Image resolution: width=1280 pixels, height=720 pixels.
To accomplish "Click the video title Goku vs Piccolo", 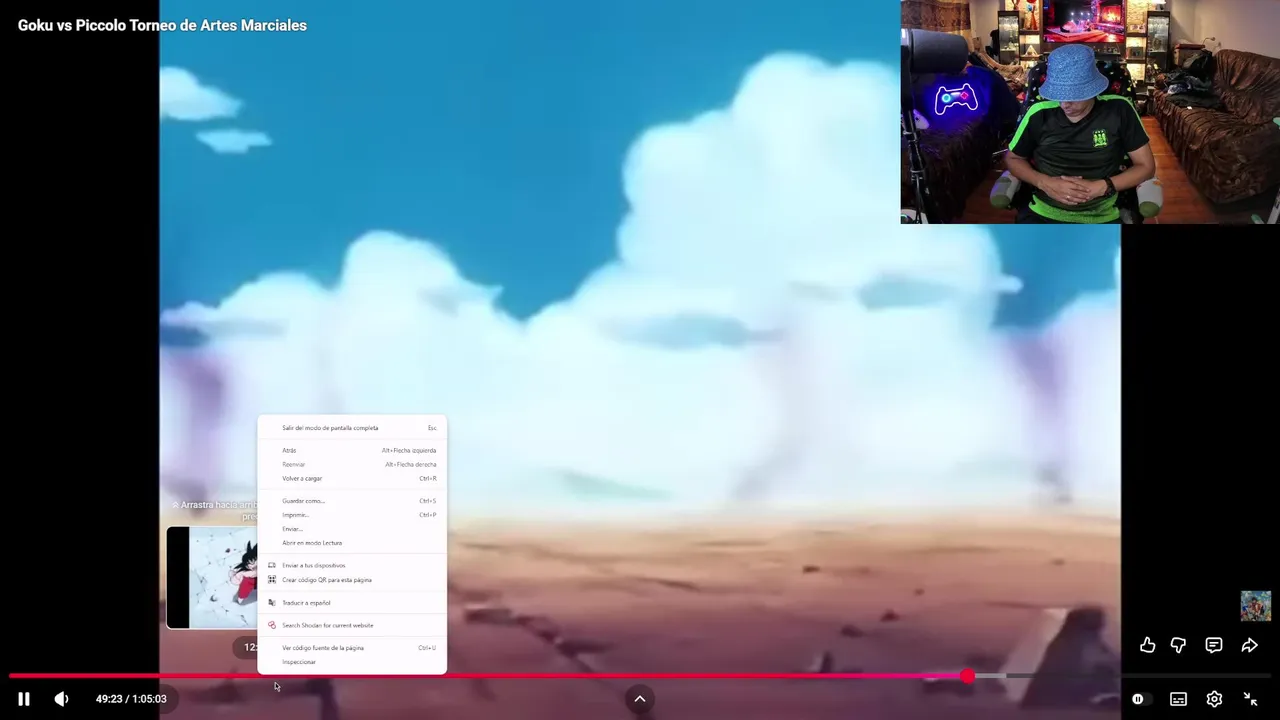I will tap(162, 26).
